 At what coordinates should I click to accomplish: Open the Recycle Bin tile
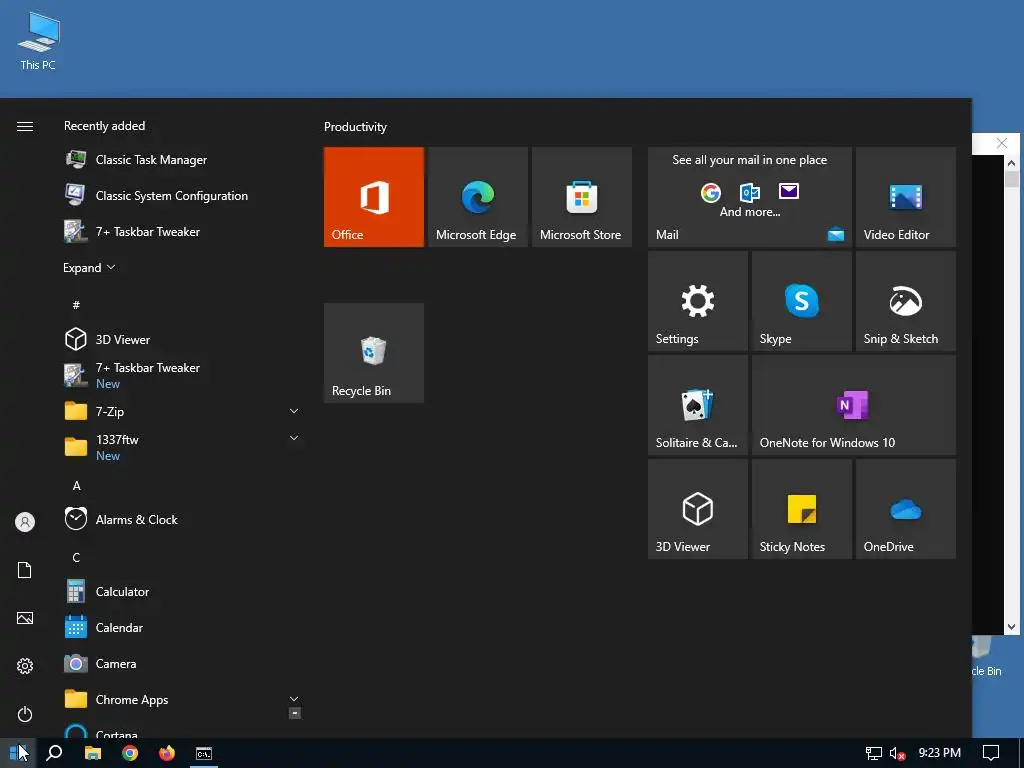click(374, 353)
